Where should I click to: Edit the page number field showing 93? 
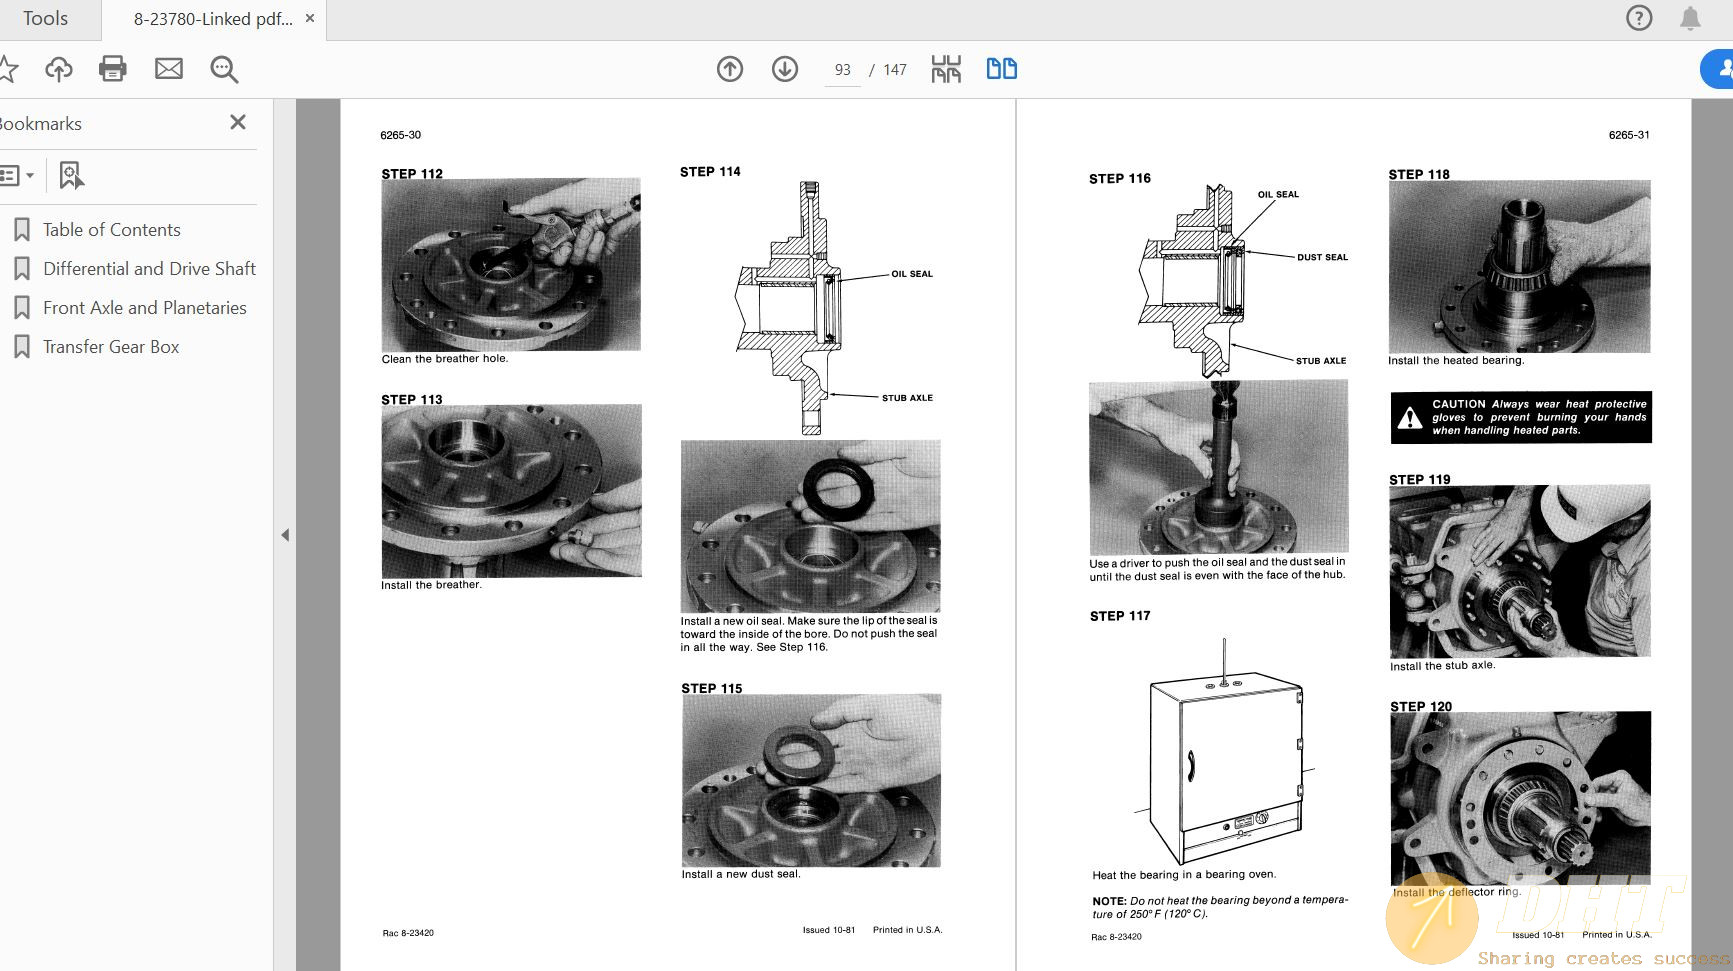(x=842, y=69)
